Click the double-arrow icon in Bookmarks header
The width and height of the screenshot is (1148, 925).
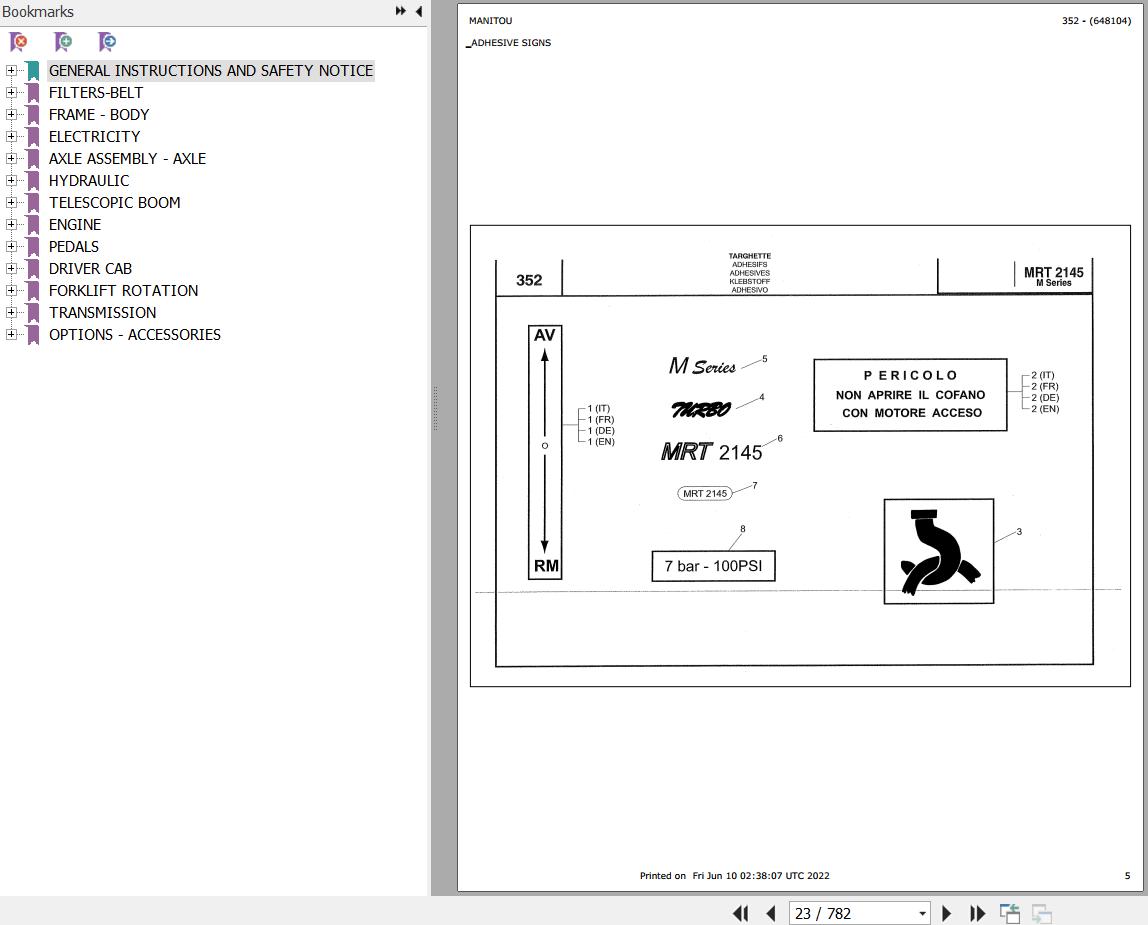[x=400, y=11]
